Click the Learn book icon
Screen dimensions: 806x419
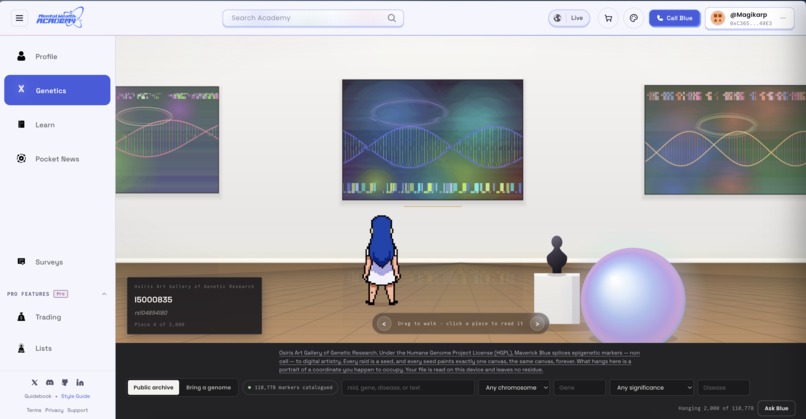click(21, 124)
